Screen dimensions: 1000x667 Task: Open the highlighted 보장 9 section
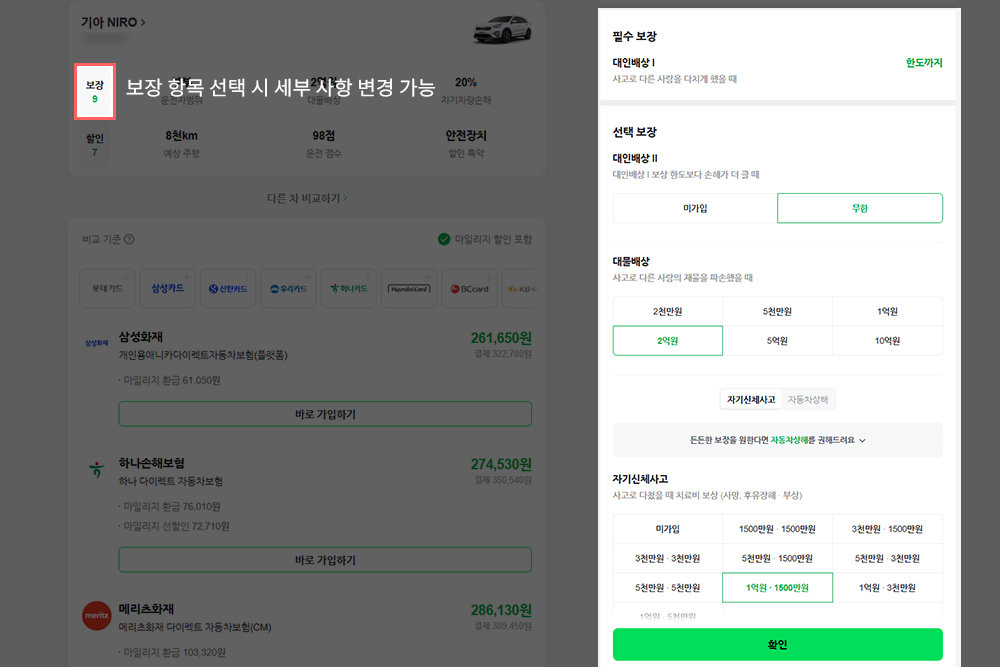click(95, 92)
